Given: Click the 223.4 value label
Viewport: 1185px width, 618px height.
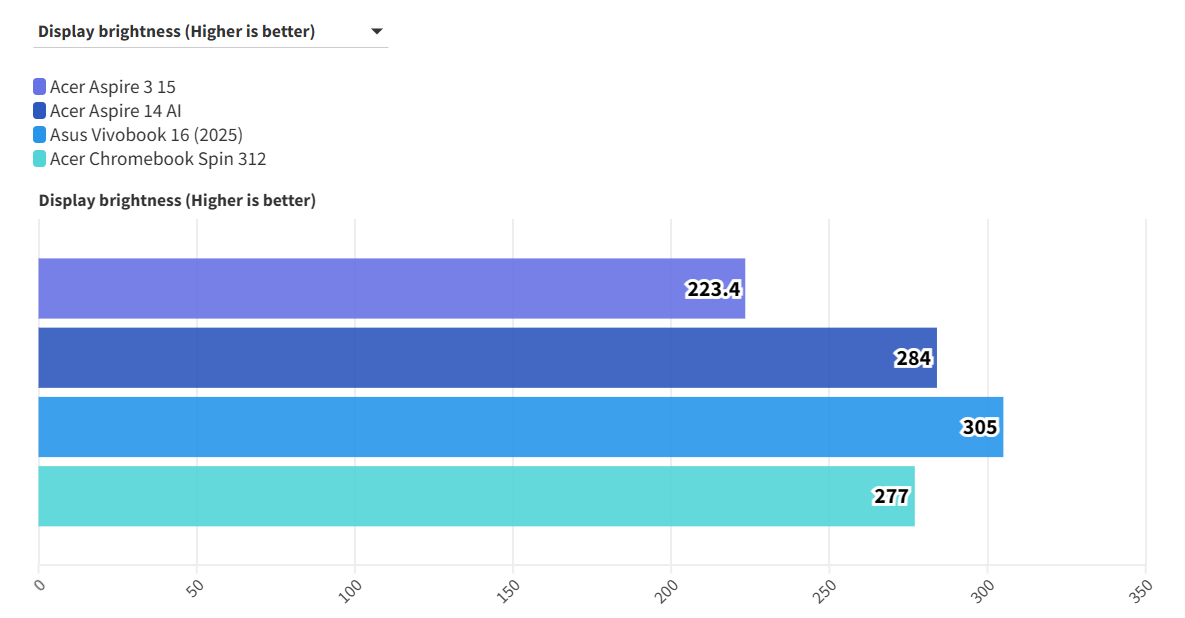Looking at the screenshot, I should coord(713,290).
